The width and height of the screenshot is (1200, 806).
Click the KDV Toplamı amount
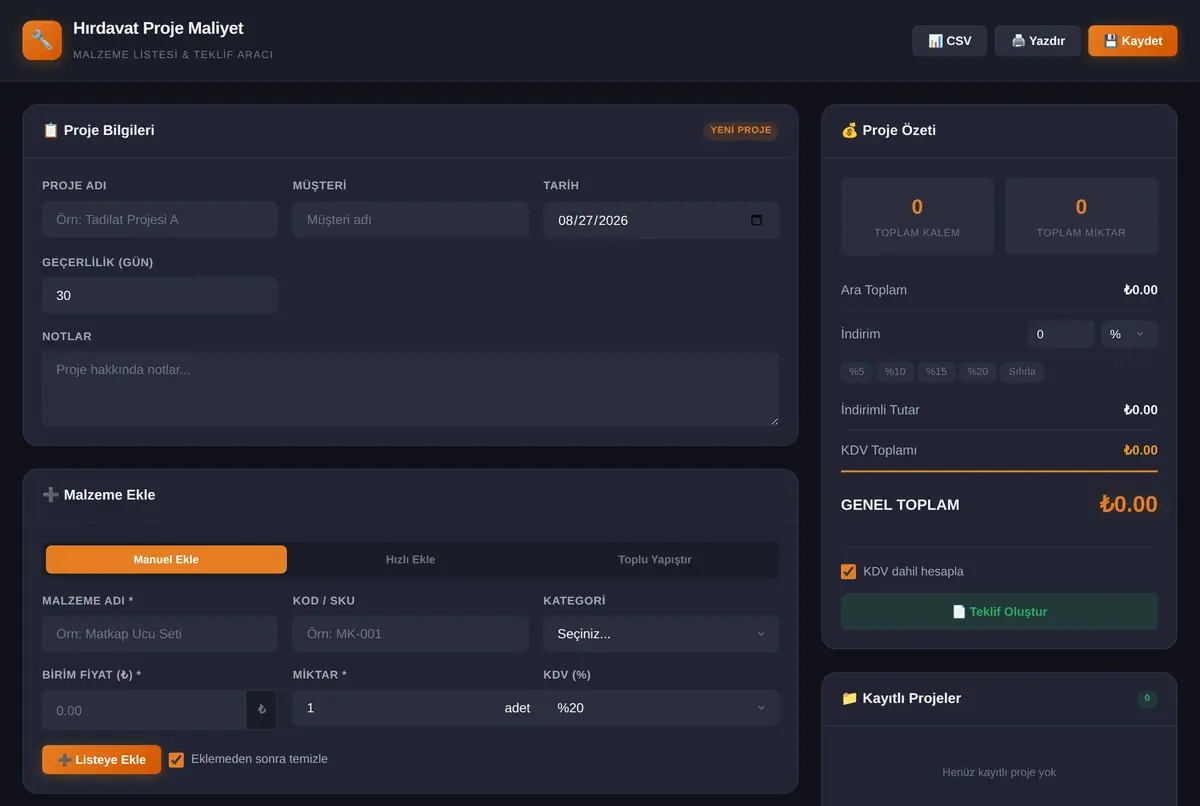(x=1140, y=450)
